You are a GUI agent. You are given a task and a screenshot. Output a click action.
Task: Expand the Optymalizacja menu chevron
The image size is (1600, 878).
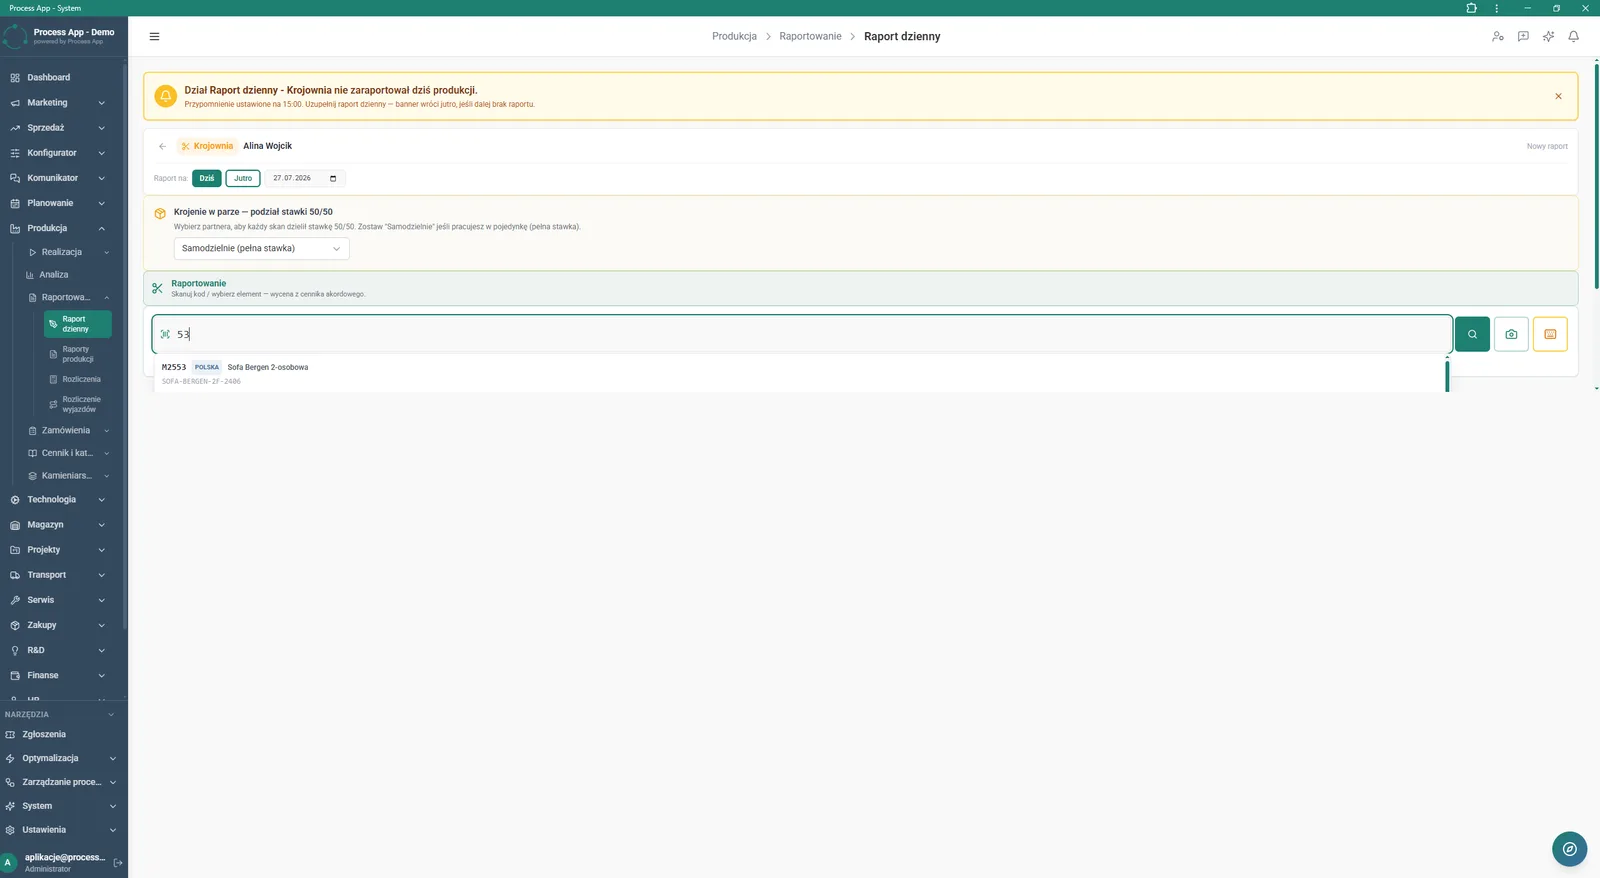click(113, 758)
